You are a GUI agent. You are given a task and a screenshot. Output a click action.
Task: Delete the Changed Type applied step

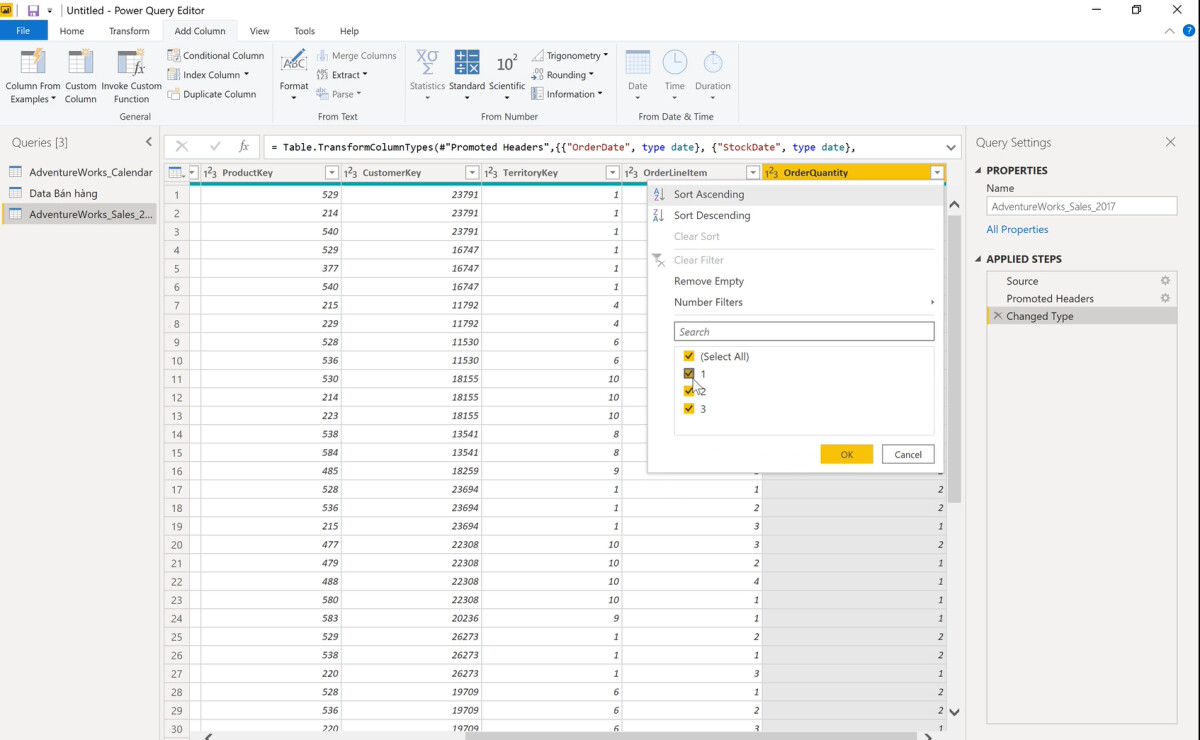997,315
